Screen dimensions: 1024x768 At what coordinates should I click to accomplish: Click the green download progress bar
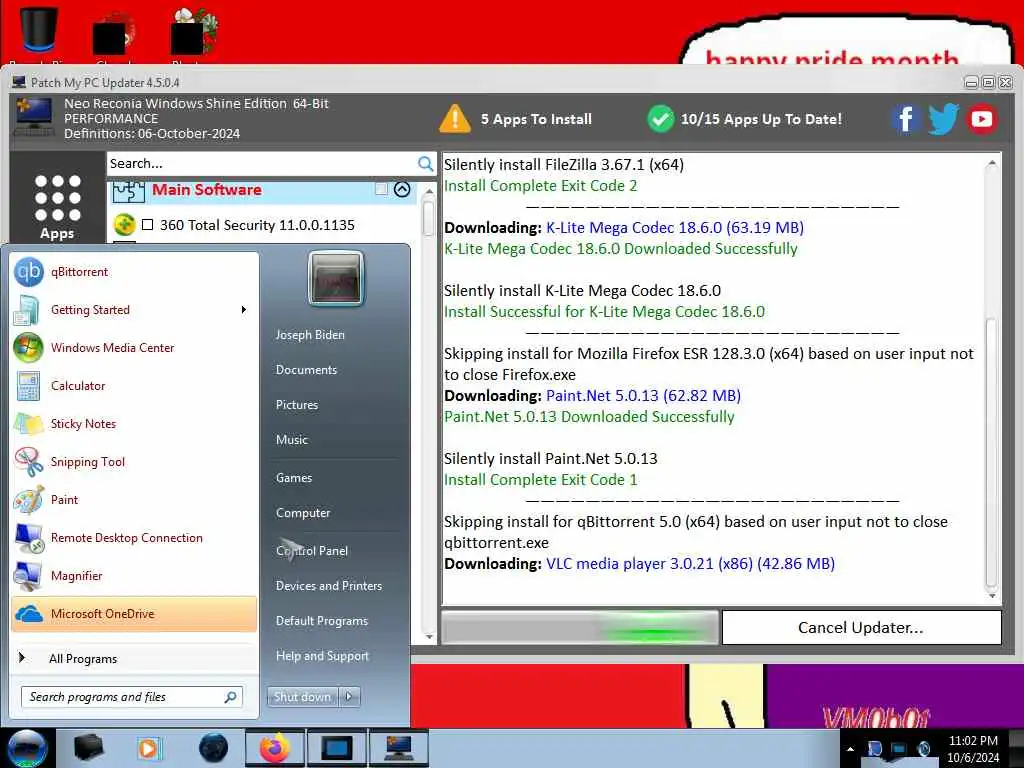click(x=580, y=628)
